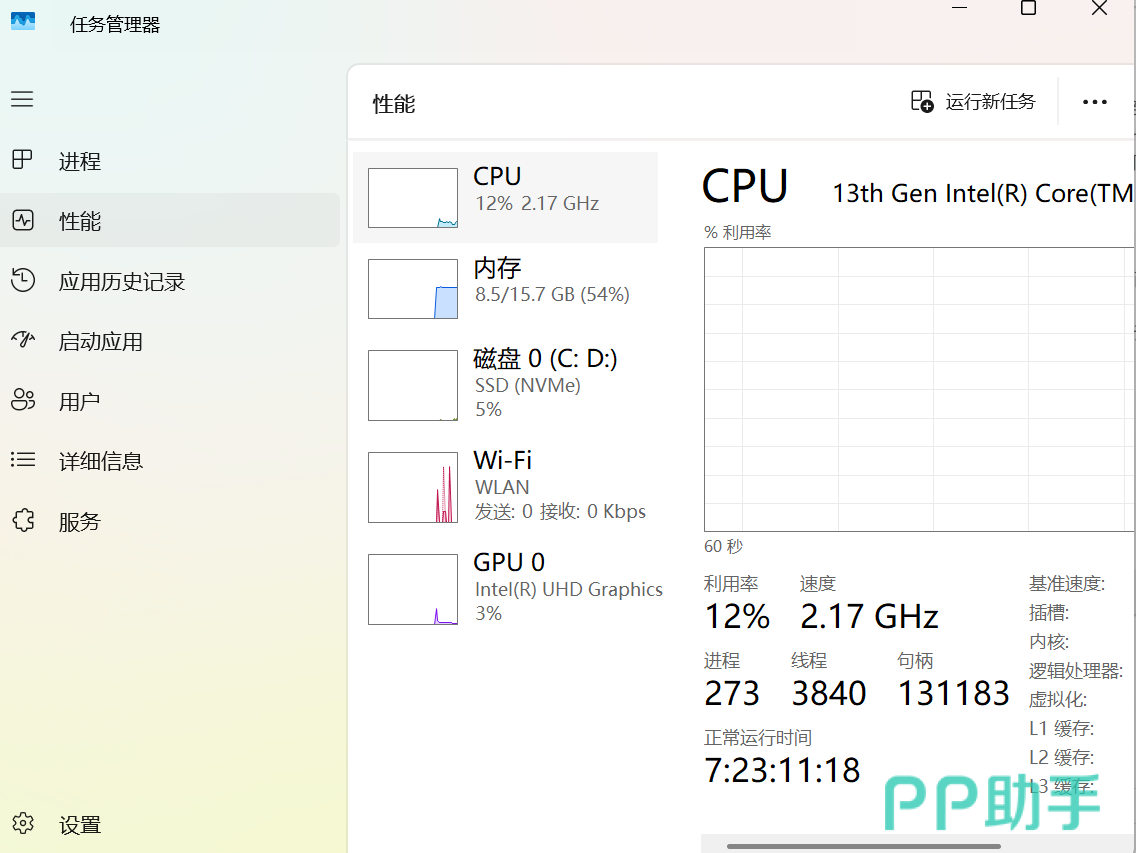Open 设置 at sidebar bottom
The height and width of the screenshot is (853, 1136).
(170, 824)
